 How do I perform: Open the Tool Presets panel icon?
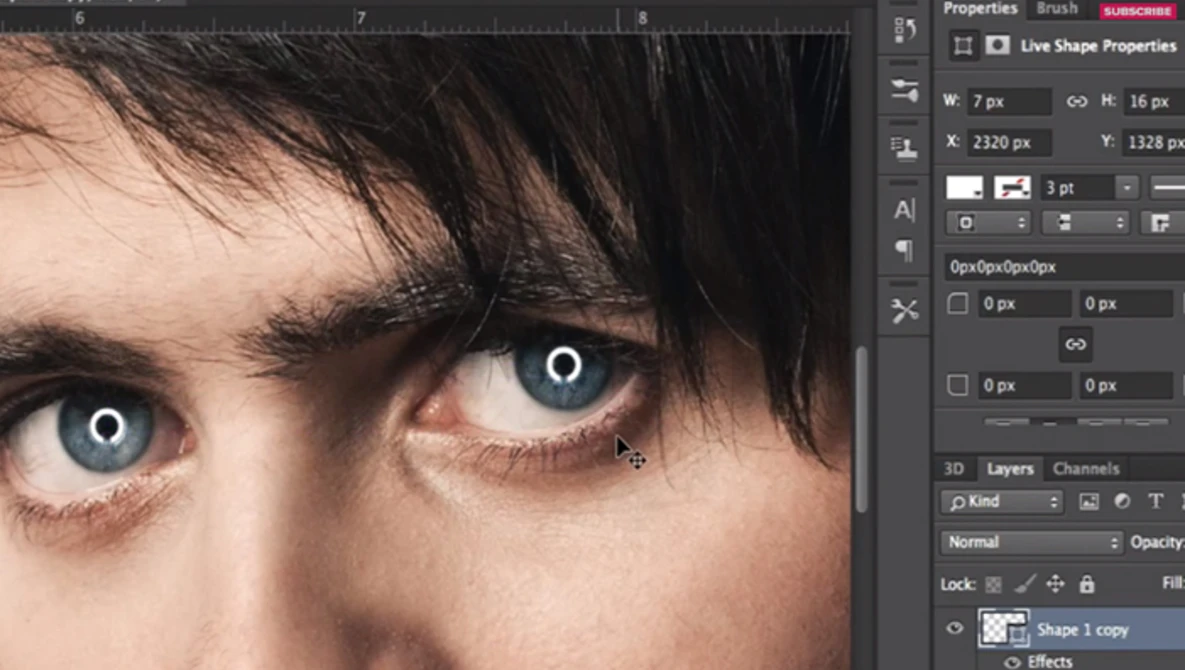coord(905,310)
